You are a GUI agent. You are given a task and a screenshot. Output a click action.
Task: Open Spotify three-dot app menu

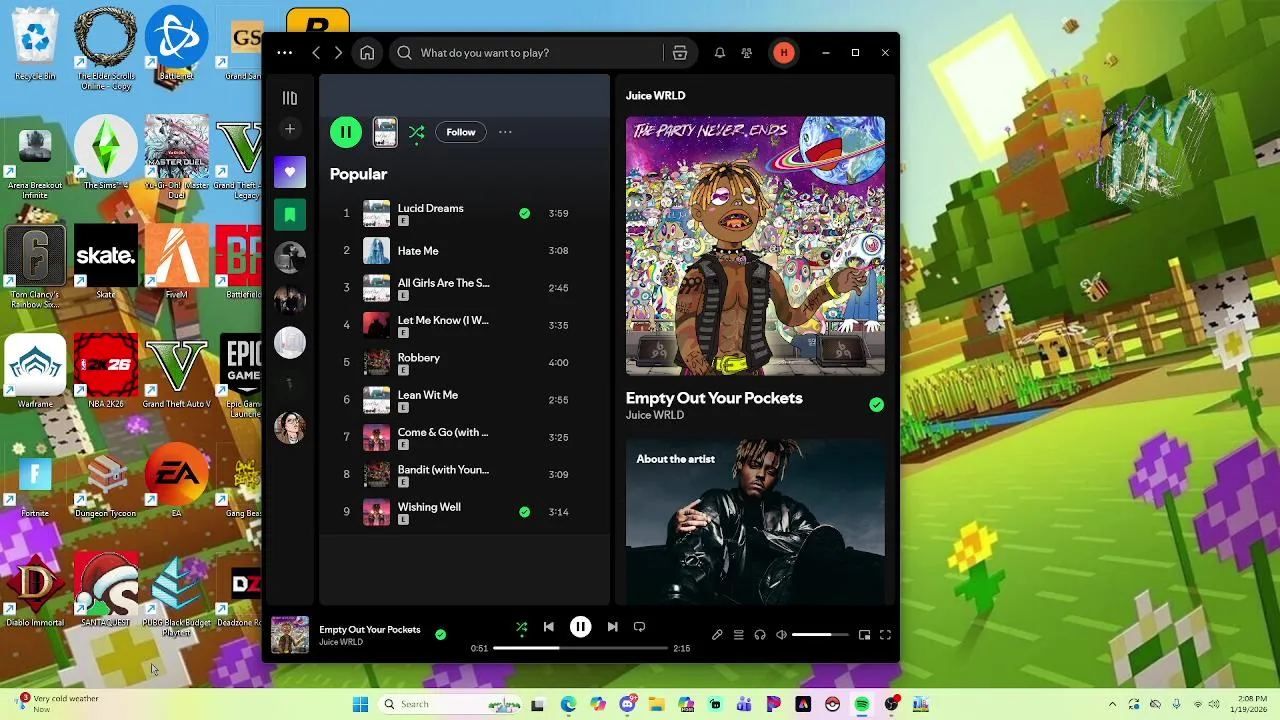pos(285,53)
